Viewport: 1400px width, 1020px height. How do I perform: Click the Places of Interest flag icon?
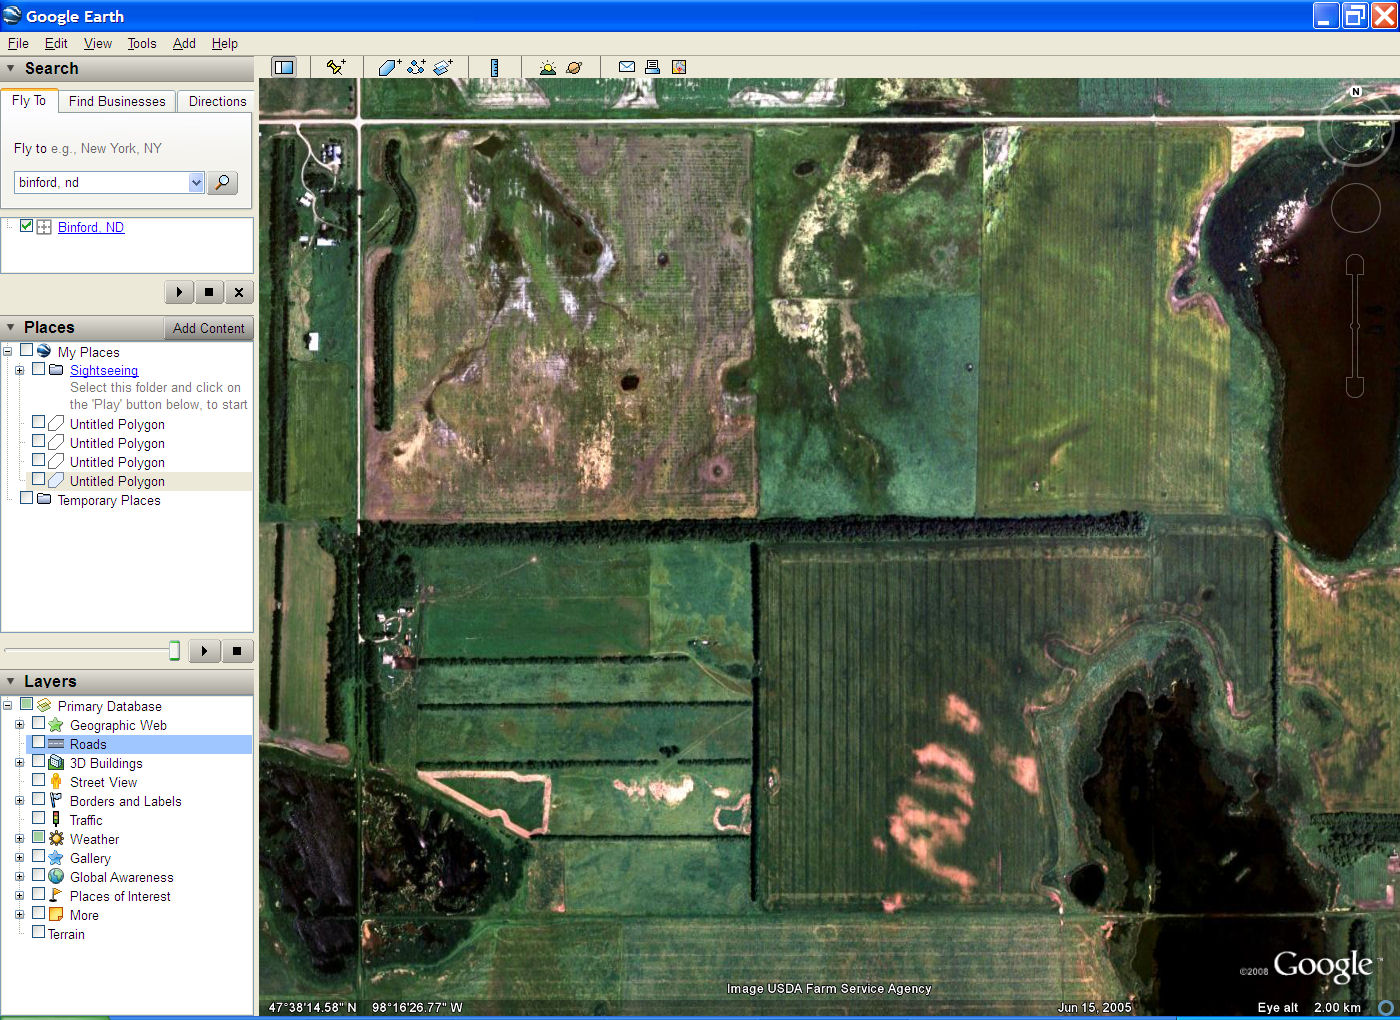pos(56,896)
